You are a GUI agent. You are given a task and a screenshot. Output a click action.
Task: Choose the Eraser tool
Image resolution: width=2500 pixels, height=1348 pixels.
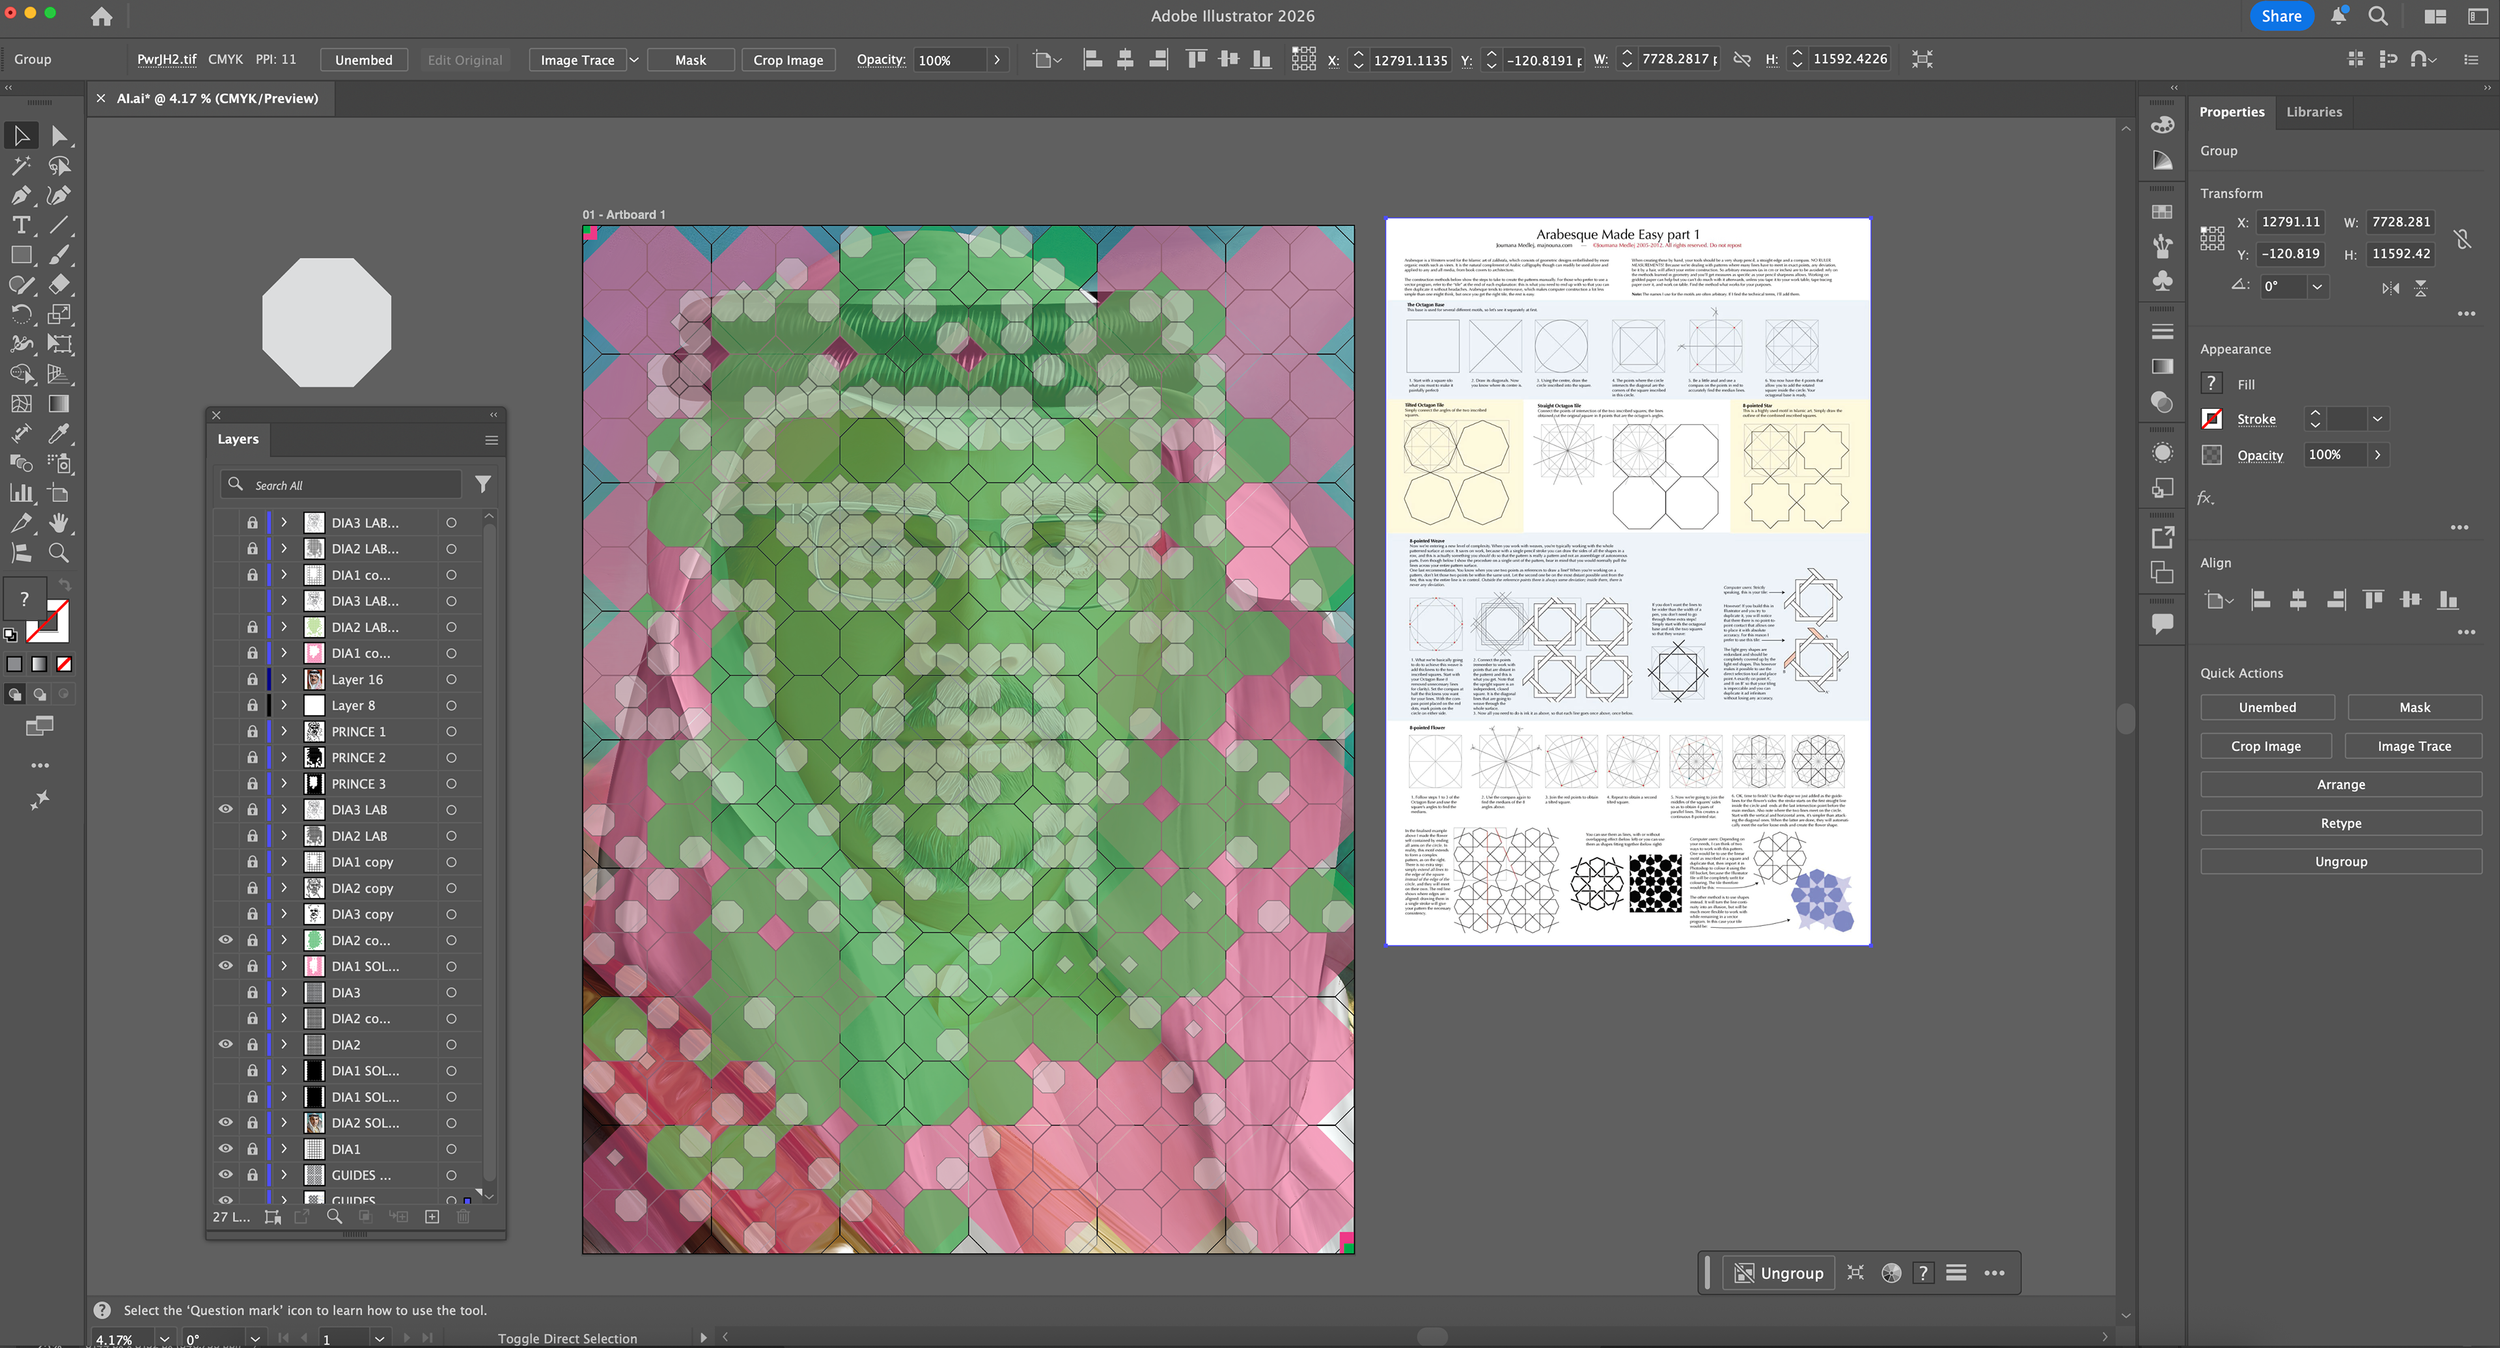coord(59,284)
